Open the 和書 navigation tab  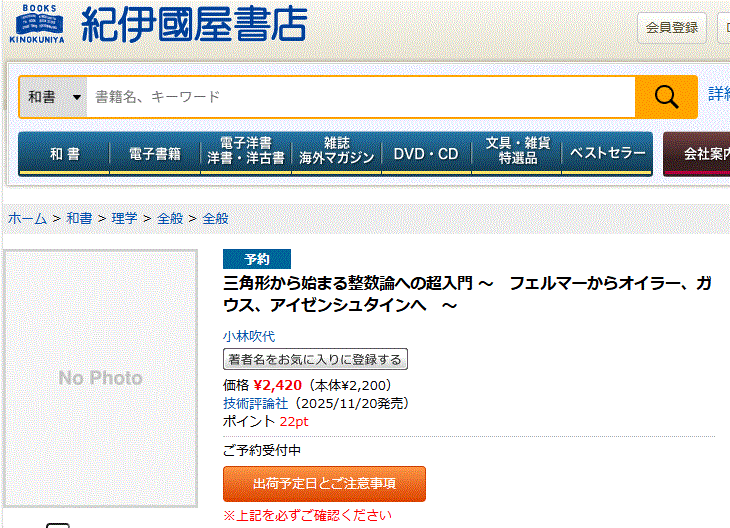(64, 154)
